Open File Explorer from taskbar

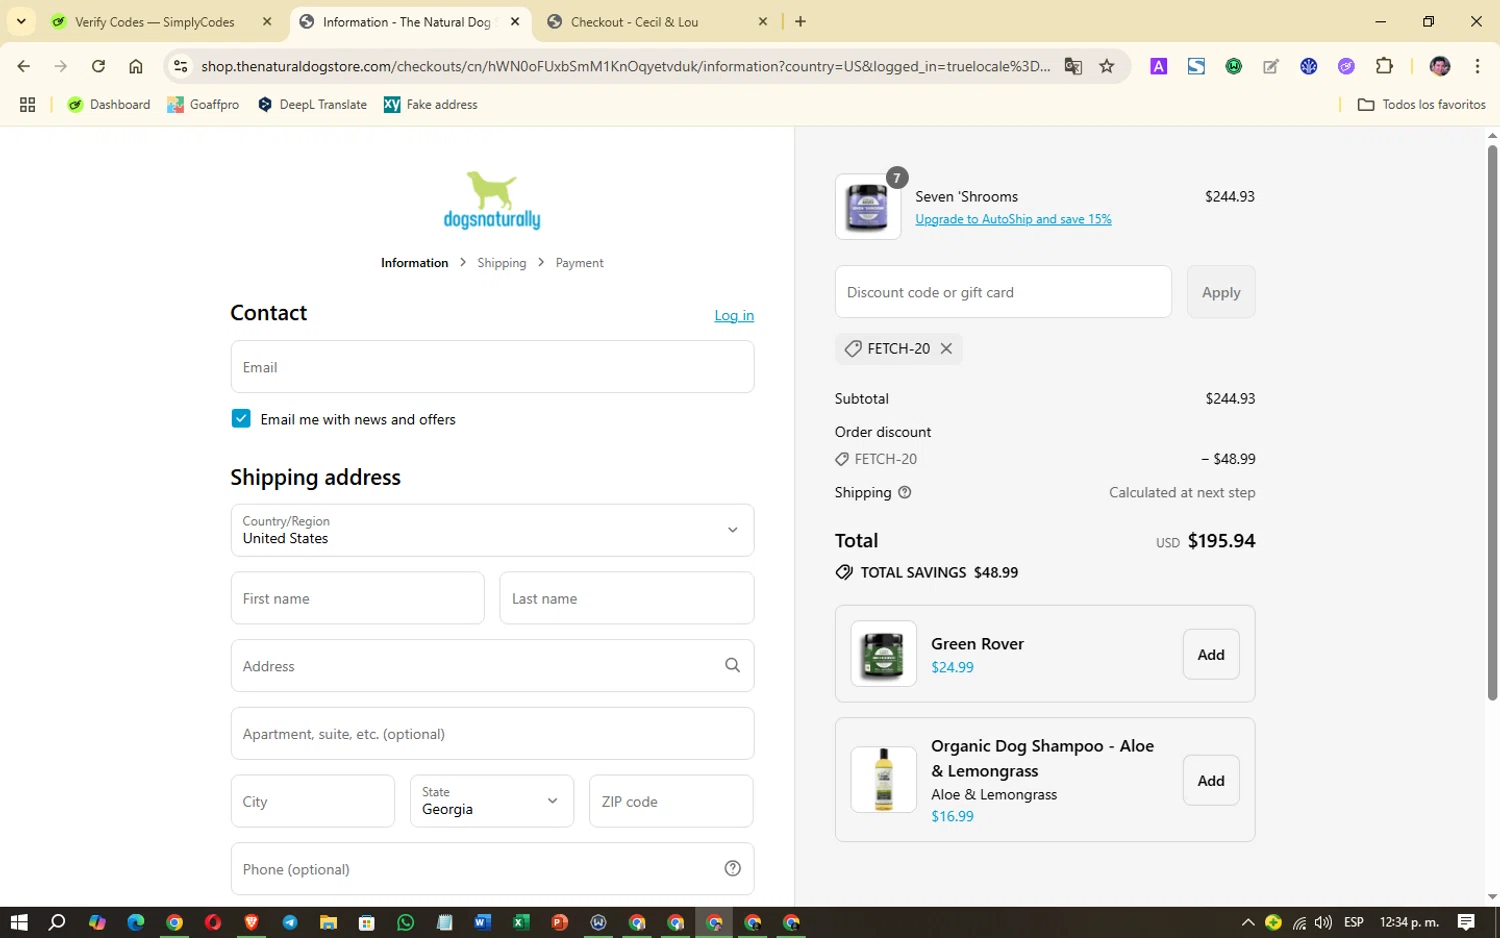tap(328, 922)
